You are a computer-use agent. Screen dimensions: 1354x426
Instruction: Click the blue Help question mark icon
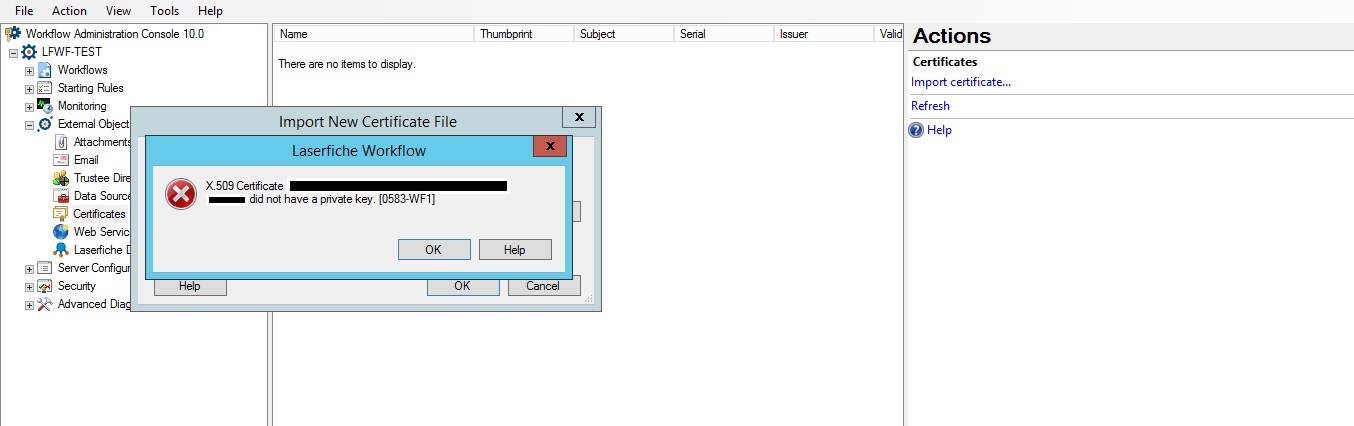[916, 130]
